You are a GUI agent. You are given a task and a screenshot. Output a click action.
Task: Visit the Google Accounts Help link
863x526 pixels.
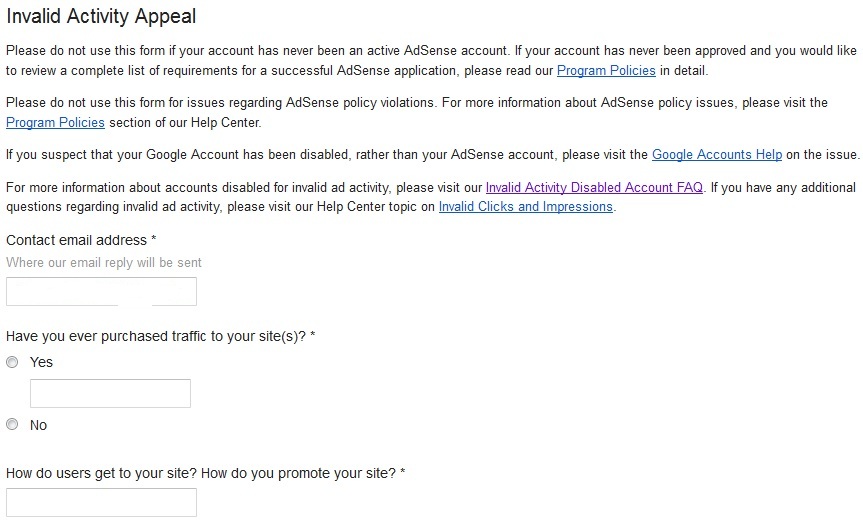click(716, 155)
